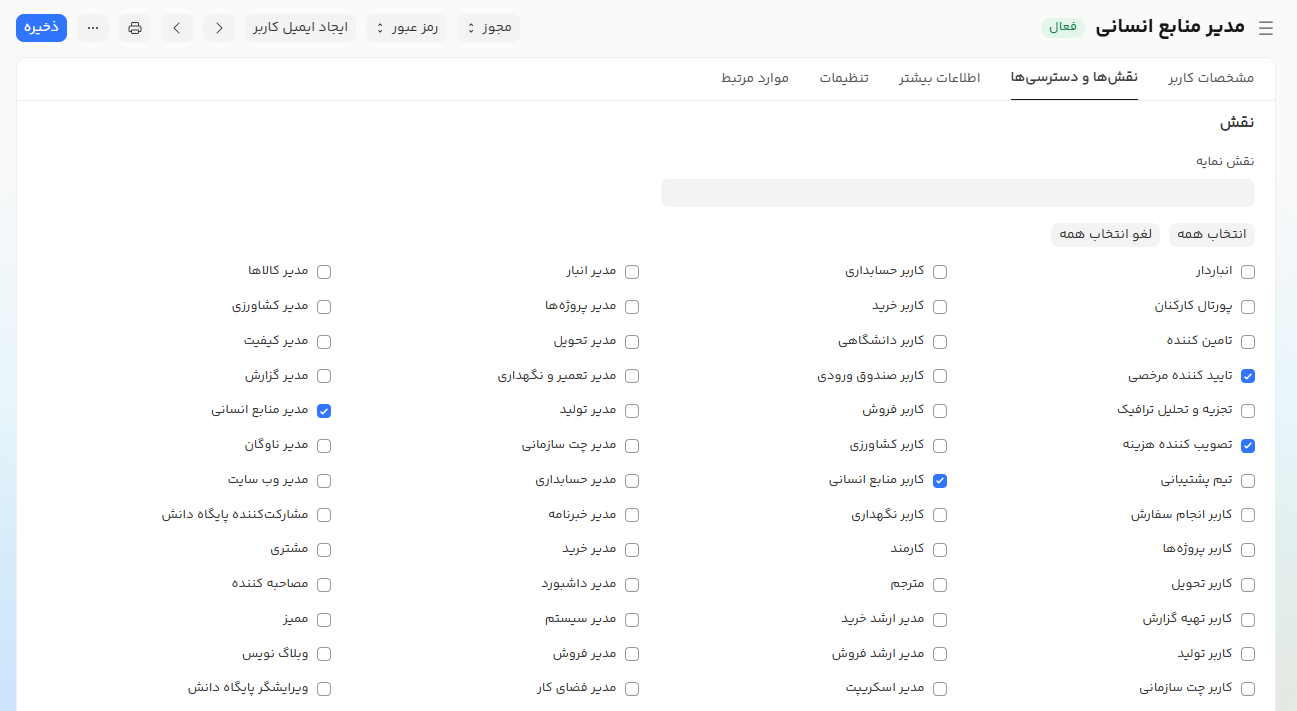Viewport: 1297px width, 711px height.
Task: Enable the پورتال کارکنان role
Action: [1248, 307]
